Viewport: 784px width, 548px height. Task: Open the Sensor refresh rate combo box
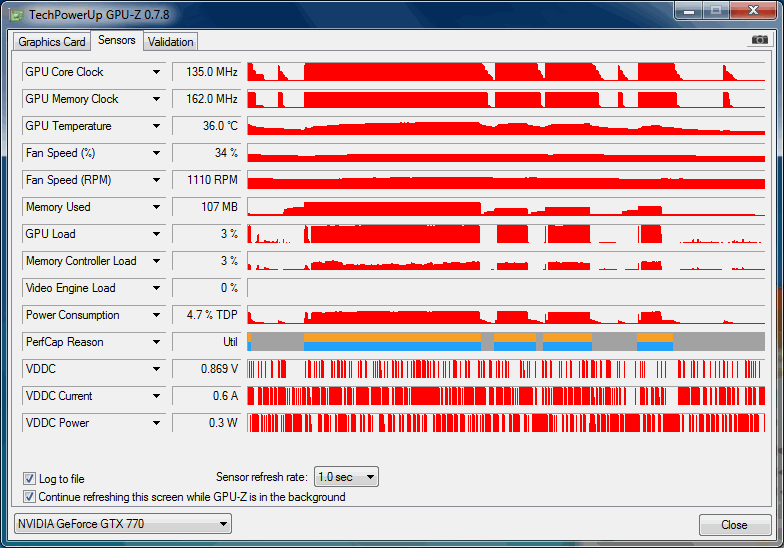[346, 477]
